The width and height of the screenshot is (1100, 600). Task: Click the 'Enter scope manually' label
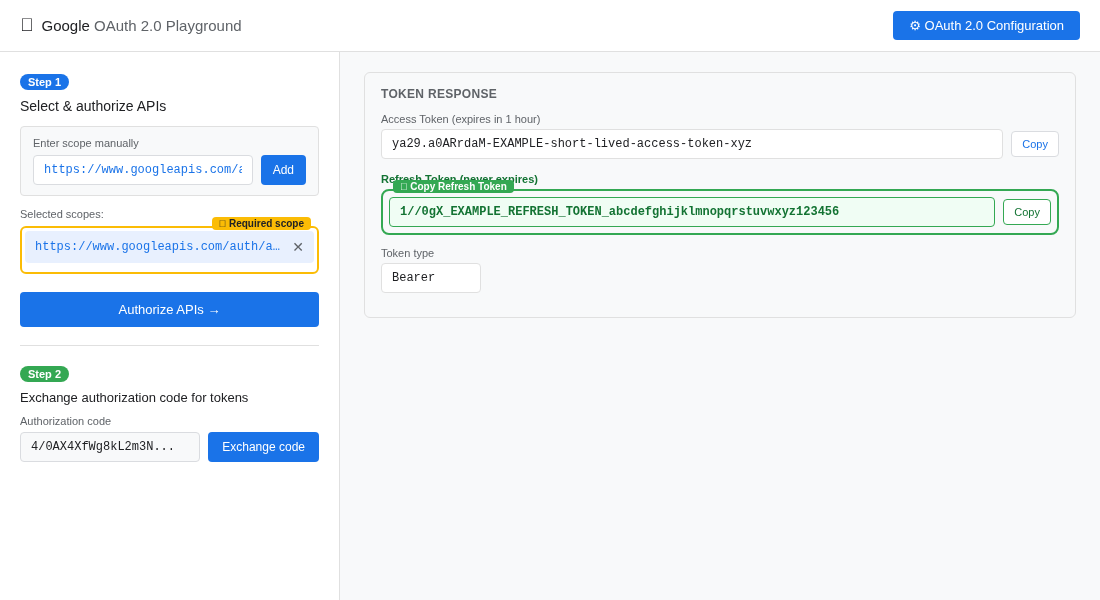click(x=86, y=143)
